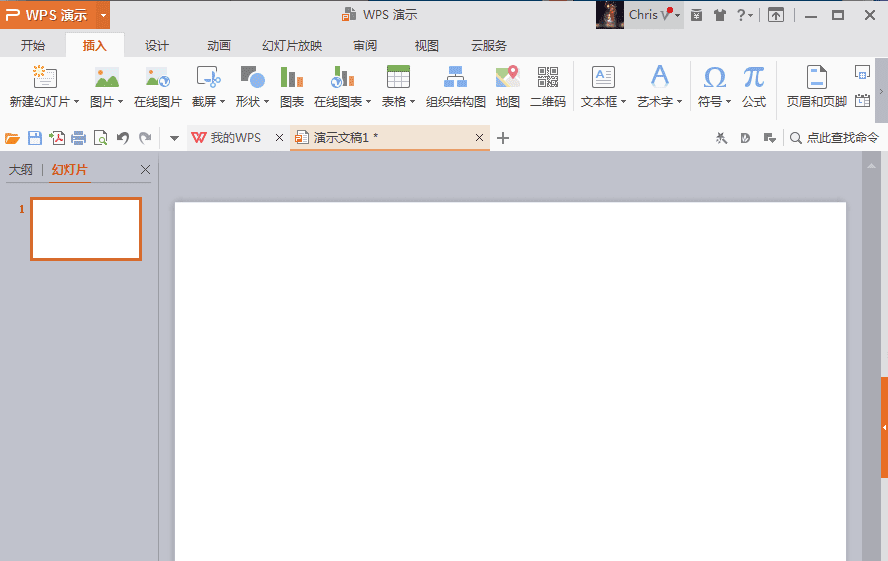Save the document with the floppy icon

pyautogui.click(x=35, y=138)
